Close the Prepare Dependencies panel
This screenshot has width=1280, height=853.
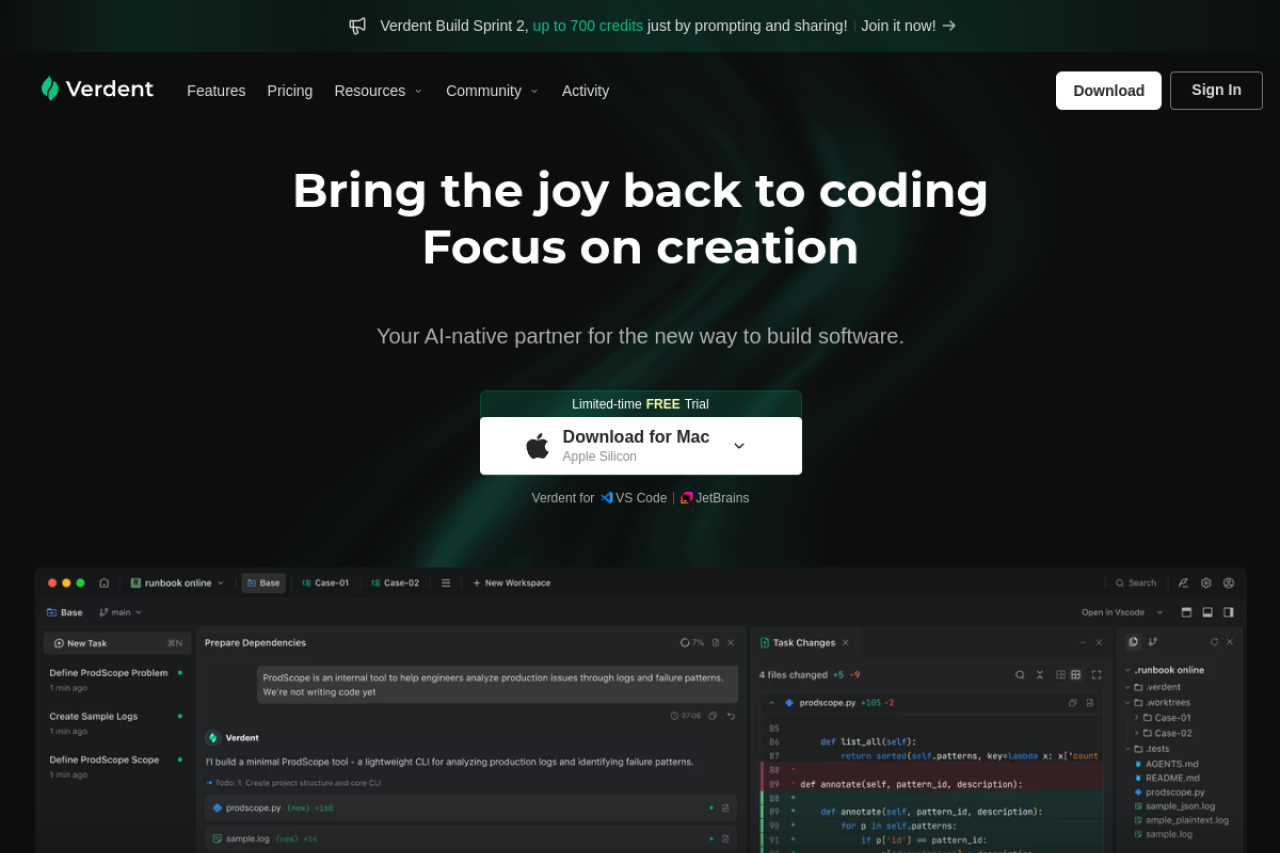(x=731, y=643)
